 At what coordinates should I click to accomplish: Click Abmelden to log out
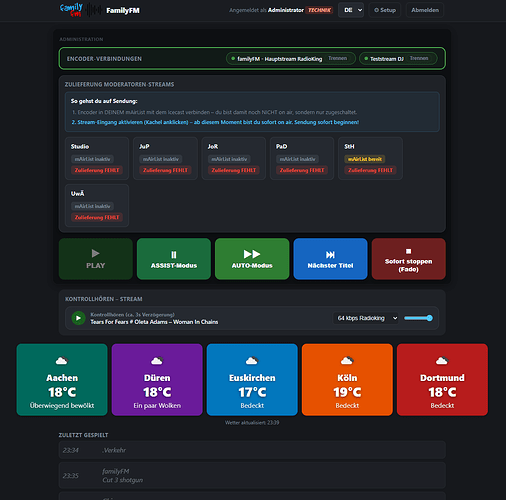pyautogui.click(x=425, y=10)
